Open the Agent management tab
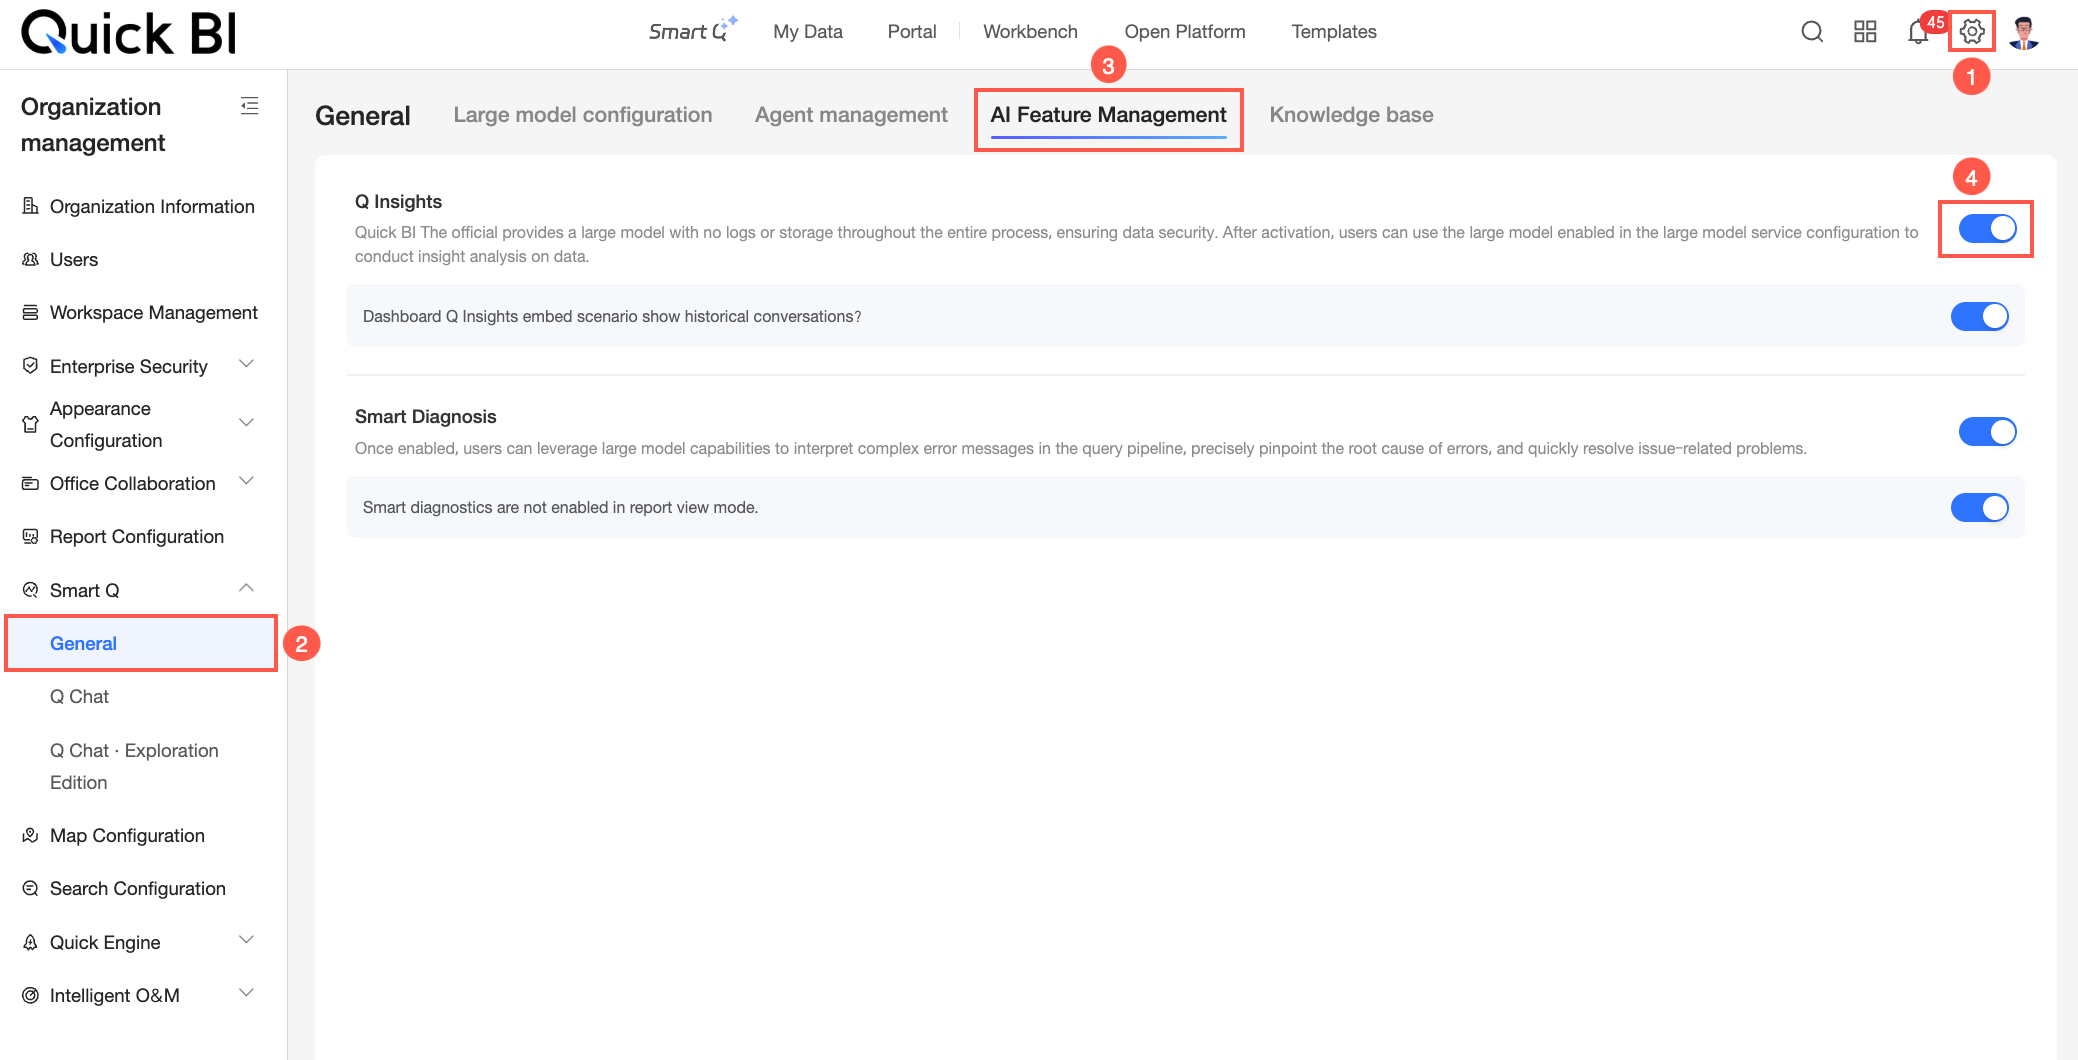This screenshot has height=1060, width=2078. [x=851, y=115]
